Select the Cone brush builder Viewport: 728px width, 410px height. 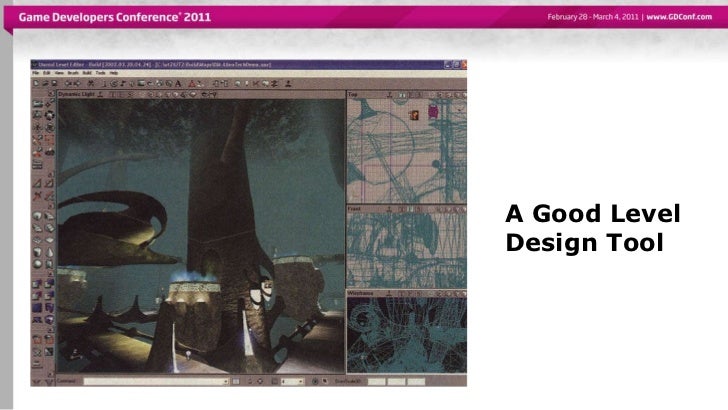[49, 252]
